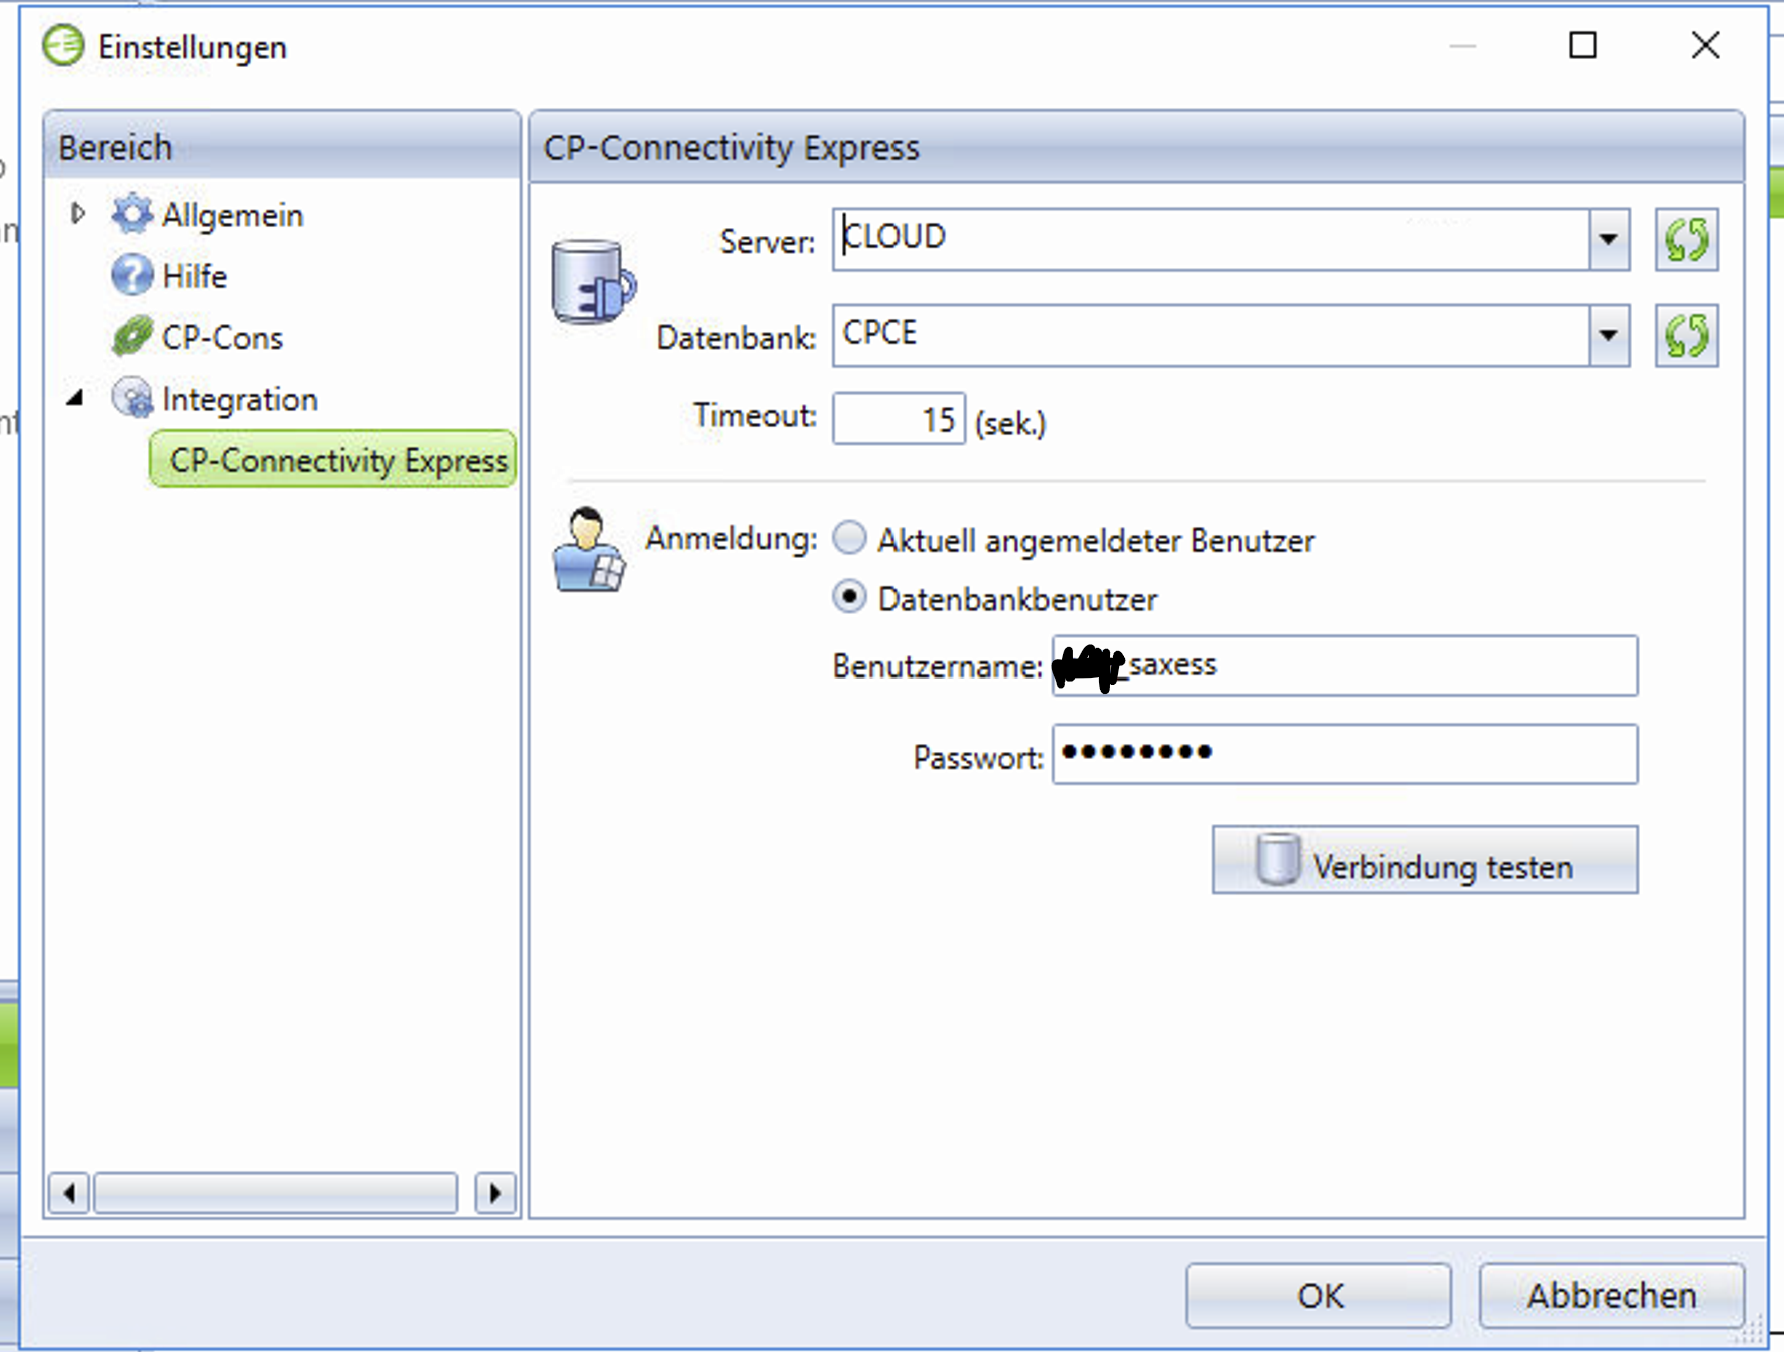
Task: Select Aktuell angemeldeter Benutzer radio option
Action: (x=850, y=538)
